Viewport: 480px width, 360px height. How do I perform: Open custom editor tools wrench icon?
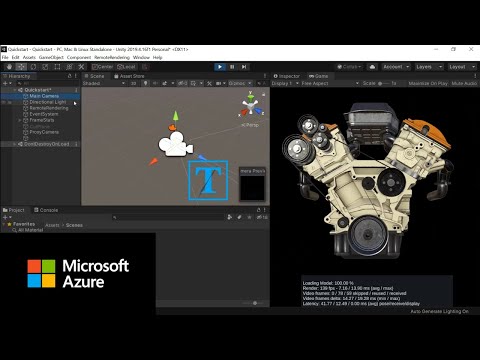pyautogui.click(x=81, y=67)
